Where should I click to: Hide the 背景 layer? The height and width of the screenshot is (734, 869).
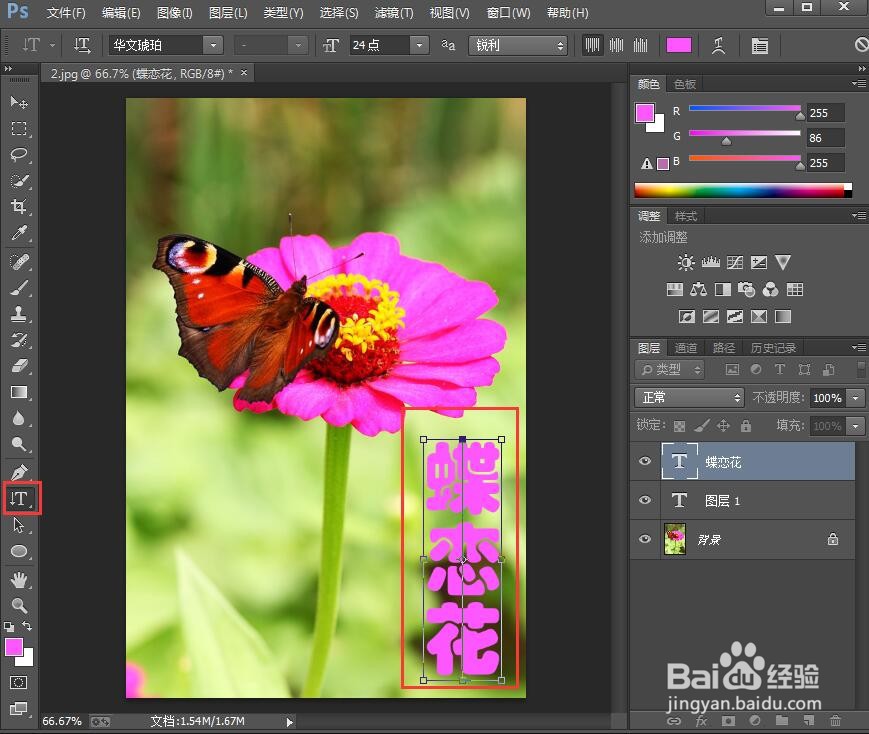coord(645,539)
